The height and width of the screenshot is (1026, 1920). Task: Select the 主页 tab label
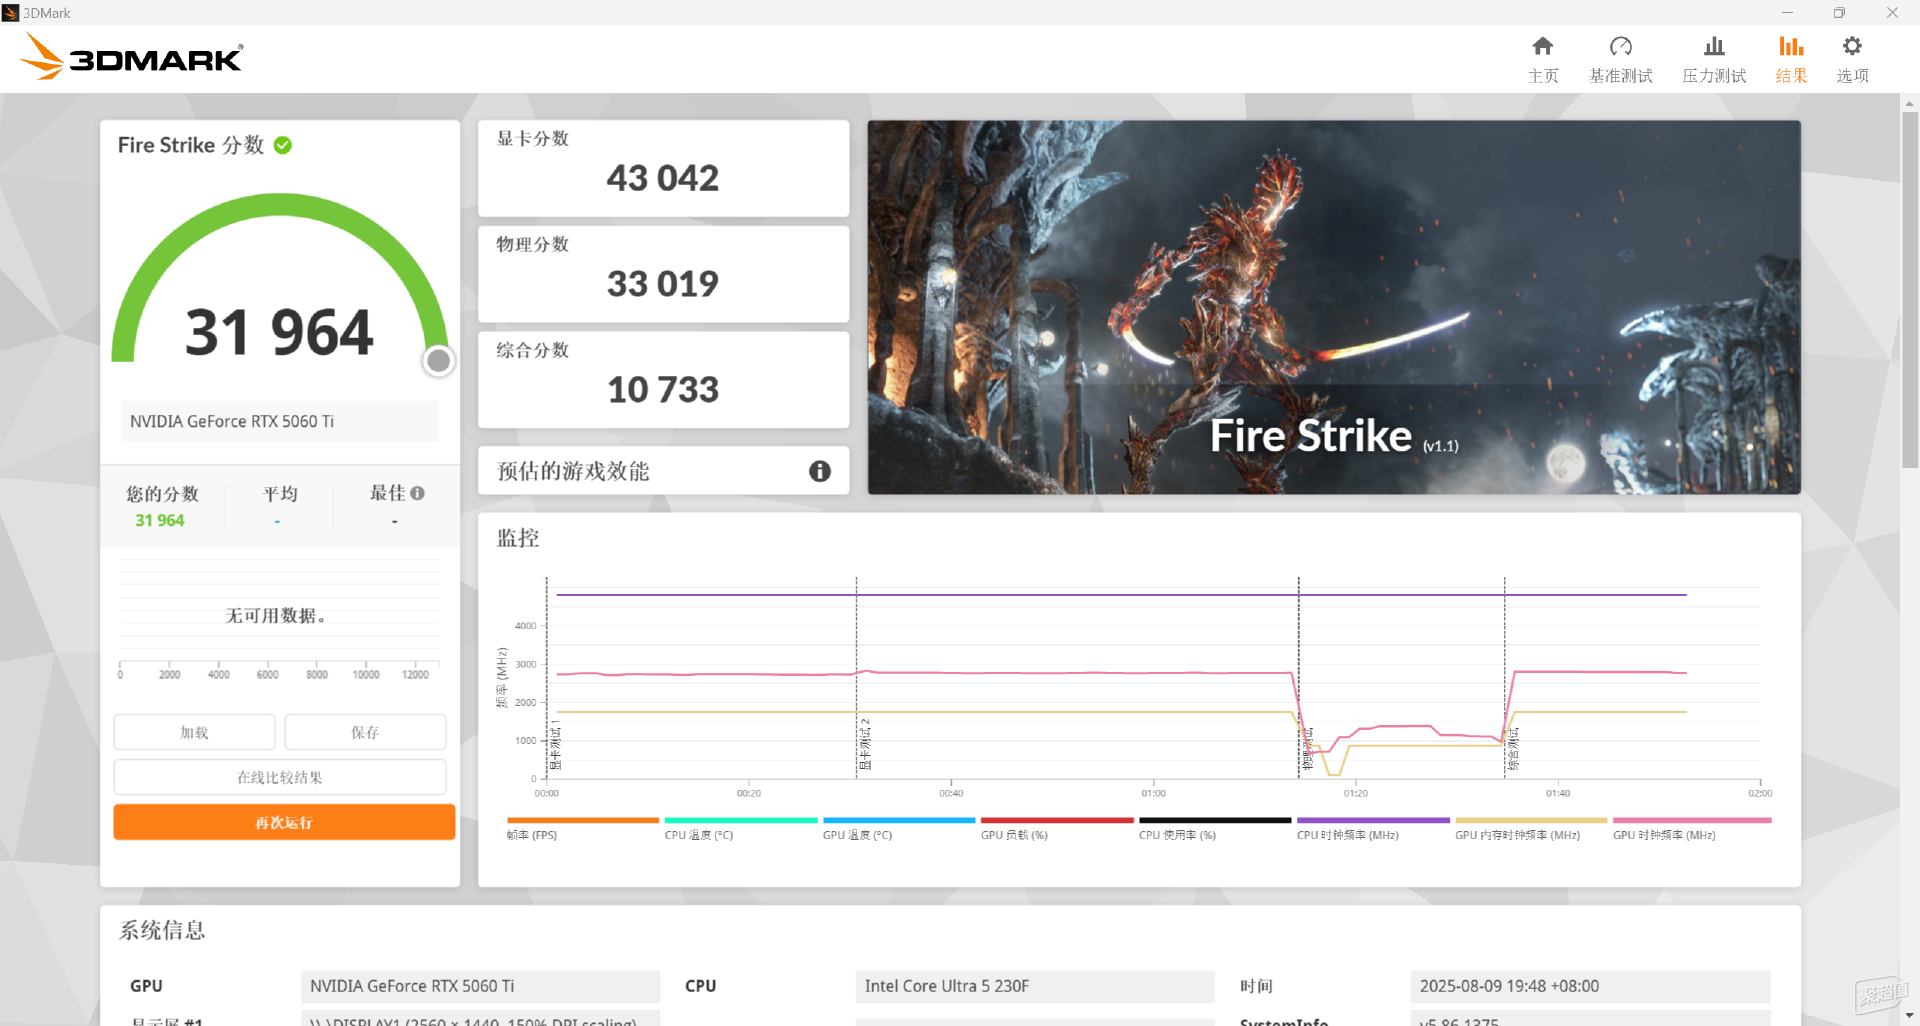pos(1542,76)
